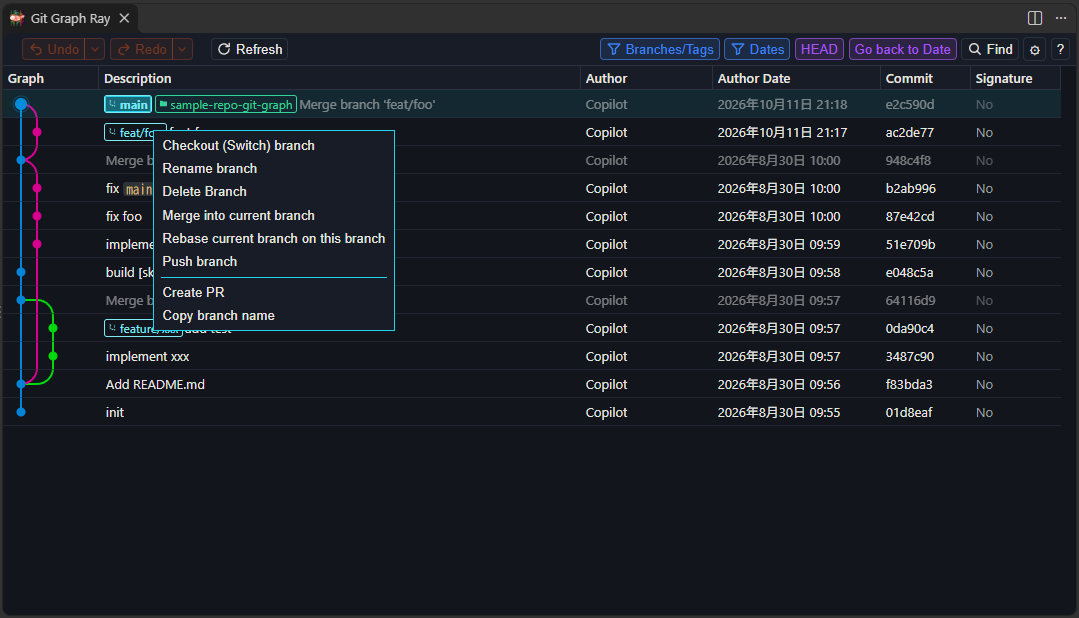Click Go back to Date
Viewport: 1079px width, 618px height.
pos(902,50)
